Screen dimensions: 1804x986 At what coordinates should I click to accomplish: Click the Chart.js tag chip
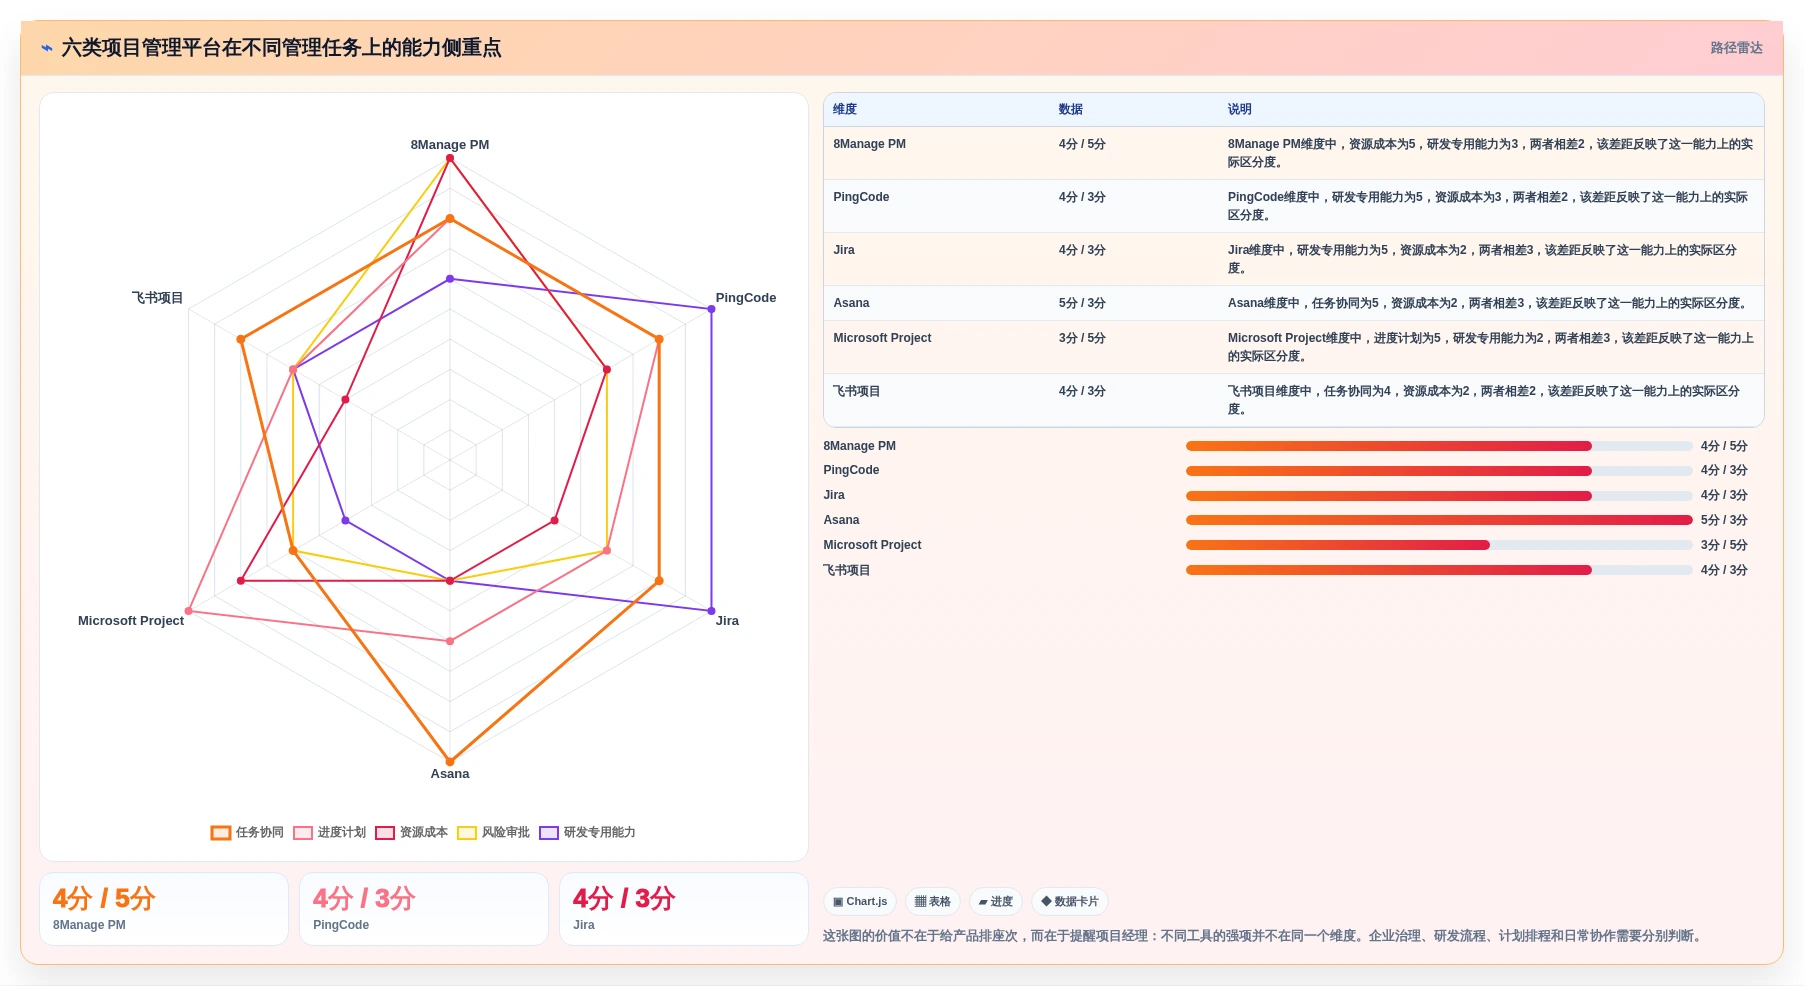860,901
